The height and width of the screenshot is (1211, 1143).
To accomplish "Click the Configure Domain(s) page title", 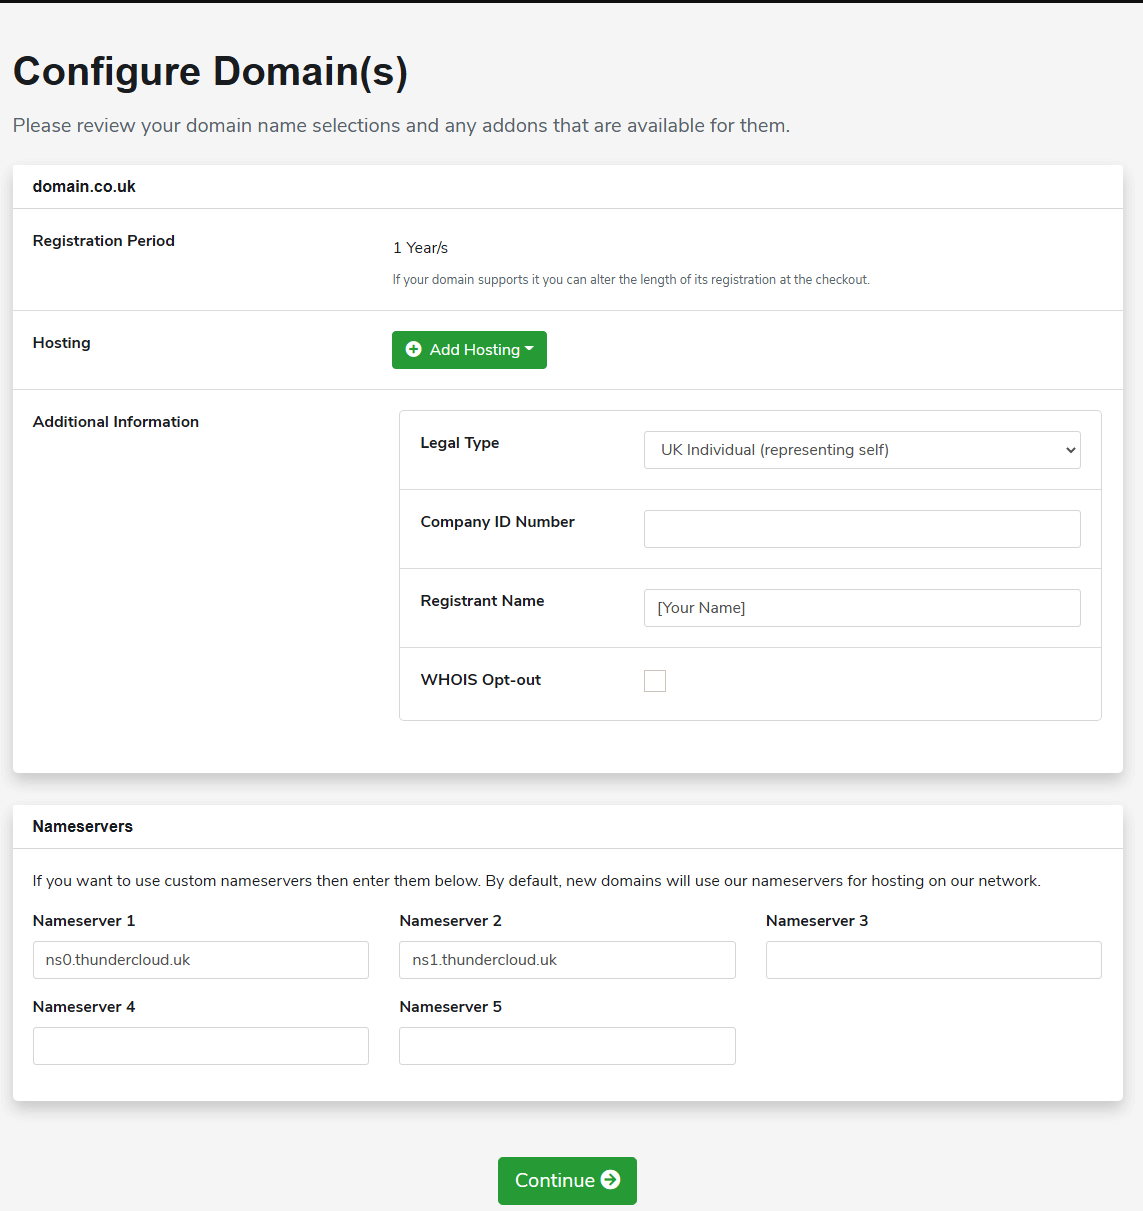I will click(210, 72).
